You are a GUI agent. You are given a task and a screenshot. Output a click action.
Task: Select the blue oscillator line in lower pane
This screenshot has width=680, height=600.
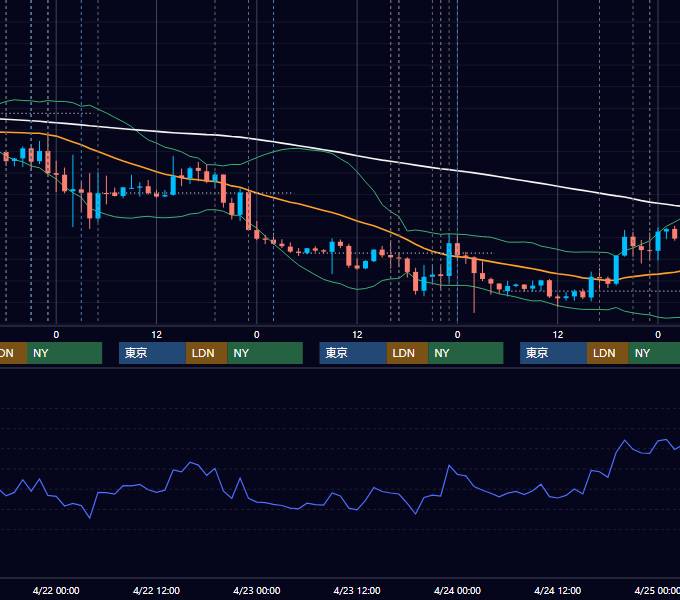click(x=338, y=496)
